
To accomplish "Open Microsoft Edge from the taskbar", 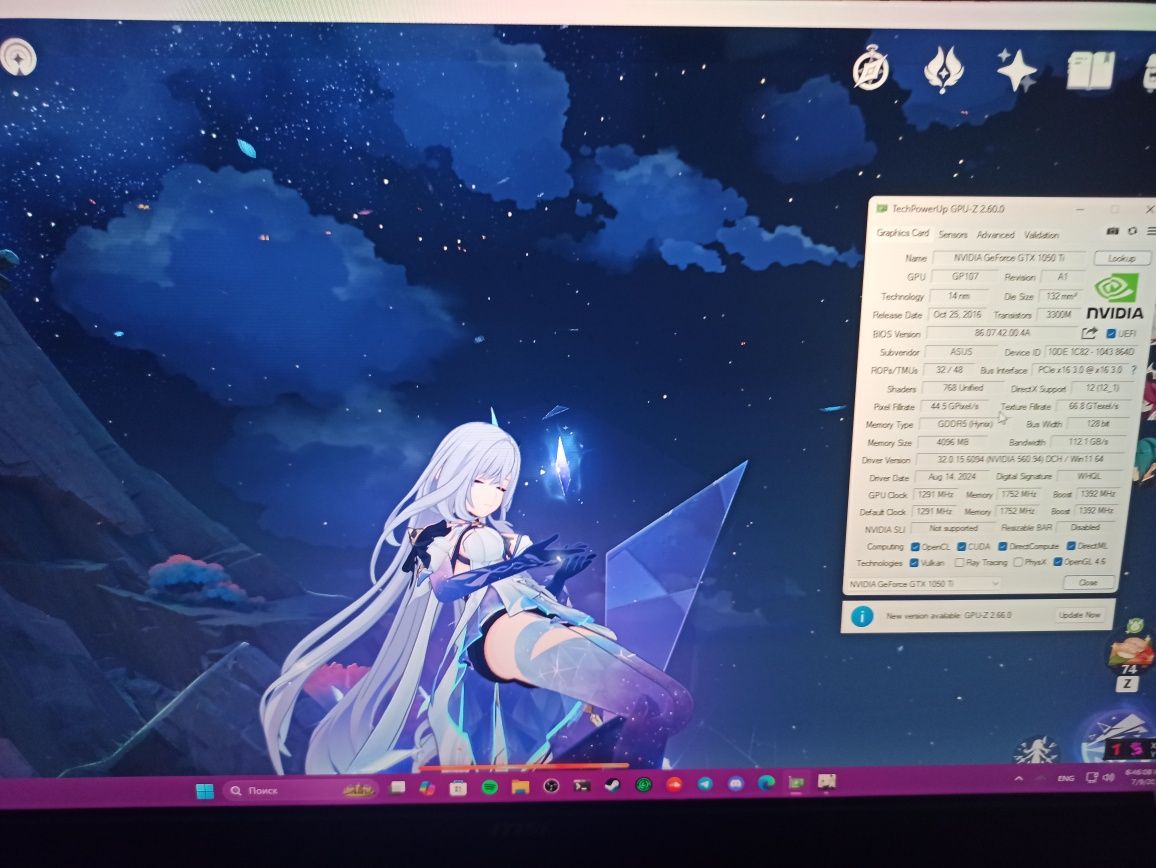I will click(x=767, y=782).
